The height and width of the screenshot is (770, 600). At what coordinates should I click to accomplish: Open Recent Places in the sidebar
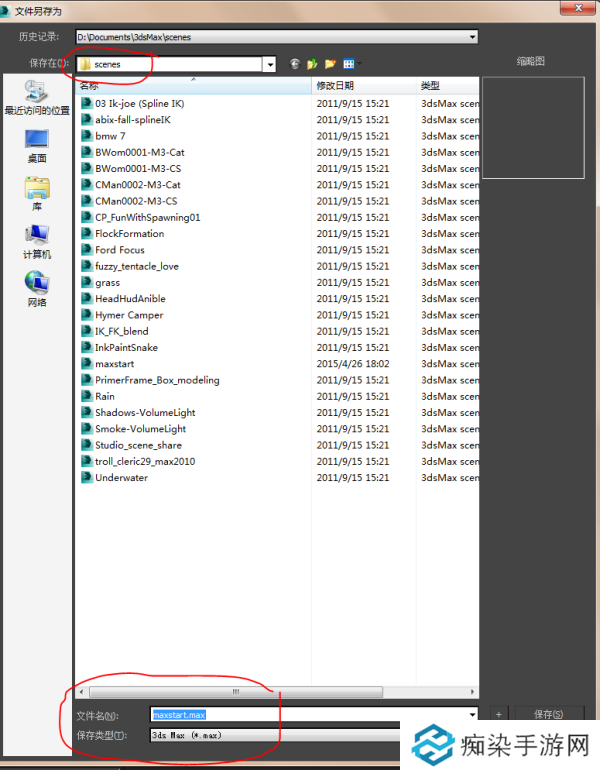(x=37, y=100)
